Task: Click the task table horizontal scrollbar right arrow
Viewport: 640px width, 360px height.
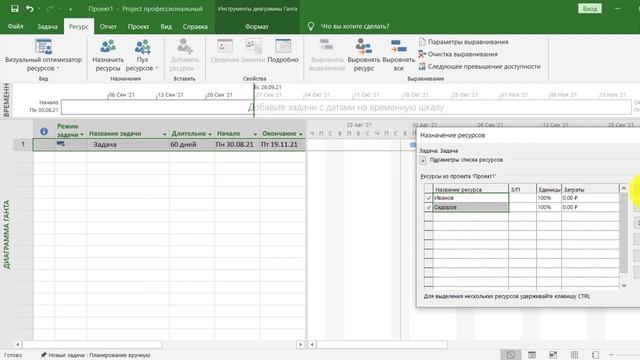Action: click(x=300, y=345)
